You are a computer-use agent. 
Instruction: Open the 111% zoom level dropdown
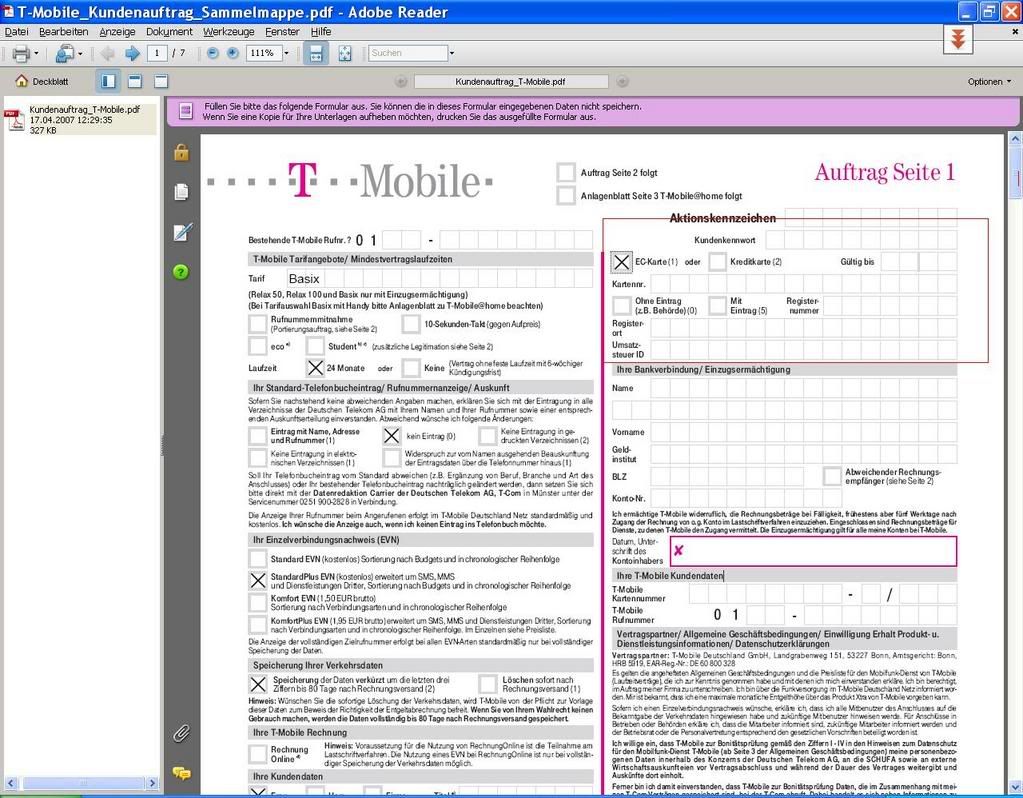(286, 53)
